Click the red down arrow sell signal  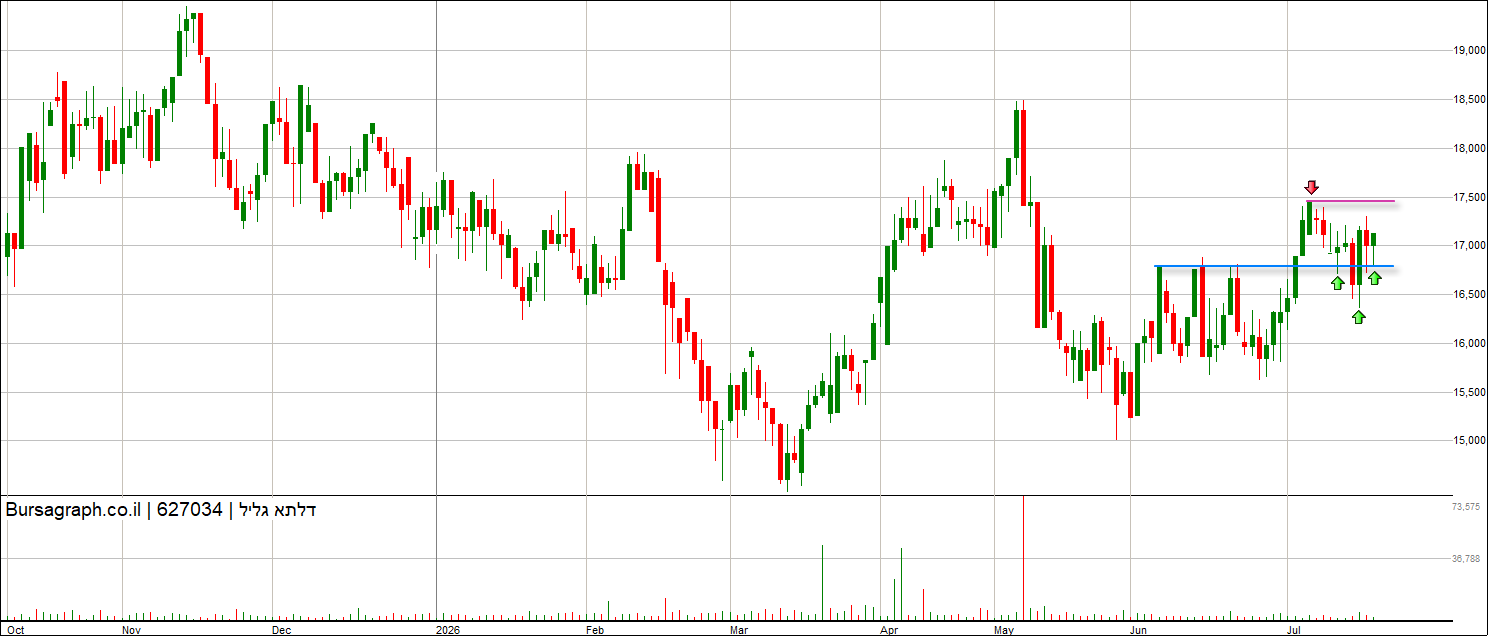click(1312, 187)
